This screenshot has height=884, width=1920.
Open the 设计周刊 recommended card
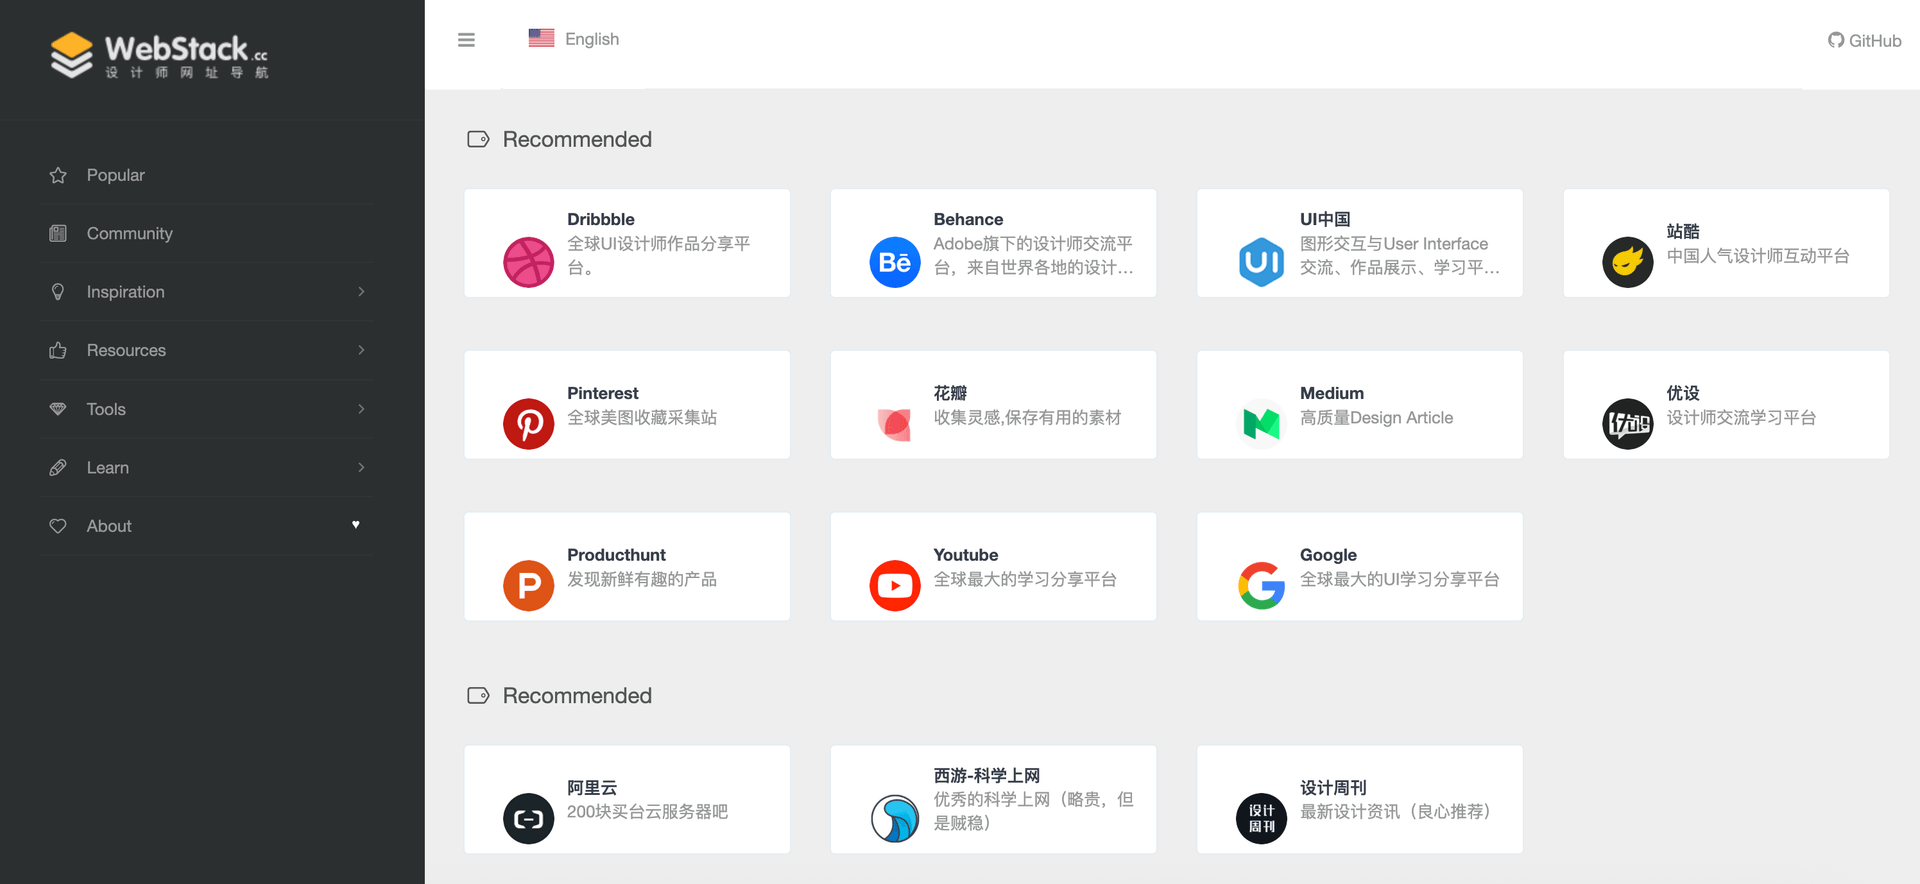point(1359,799)
